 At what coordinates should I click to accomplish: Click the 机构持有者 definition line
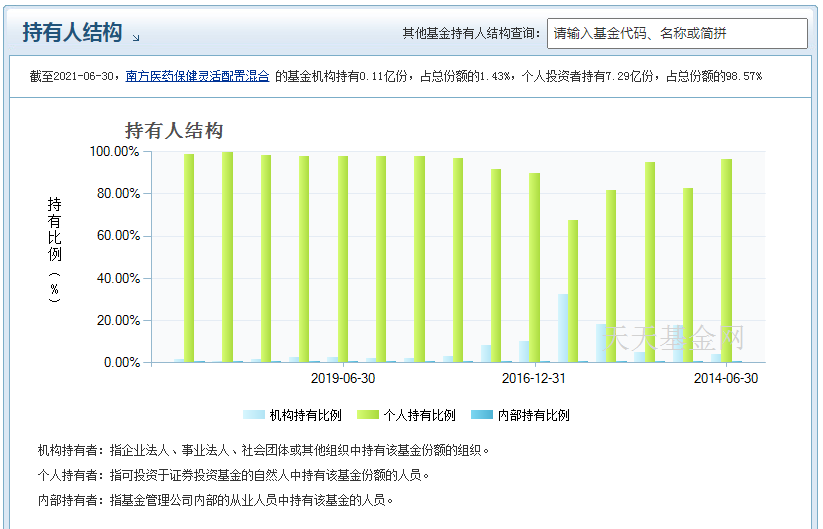tap(263, 450)
